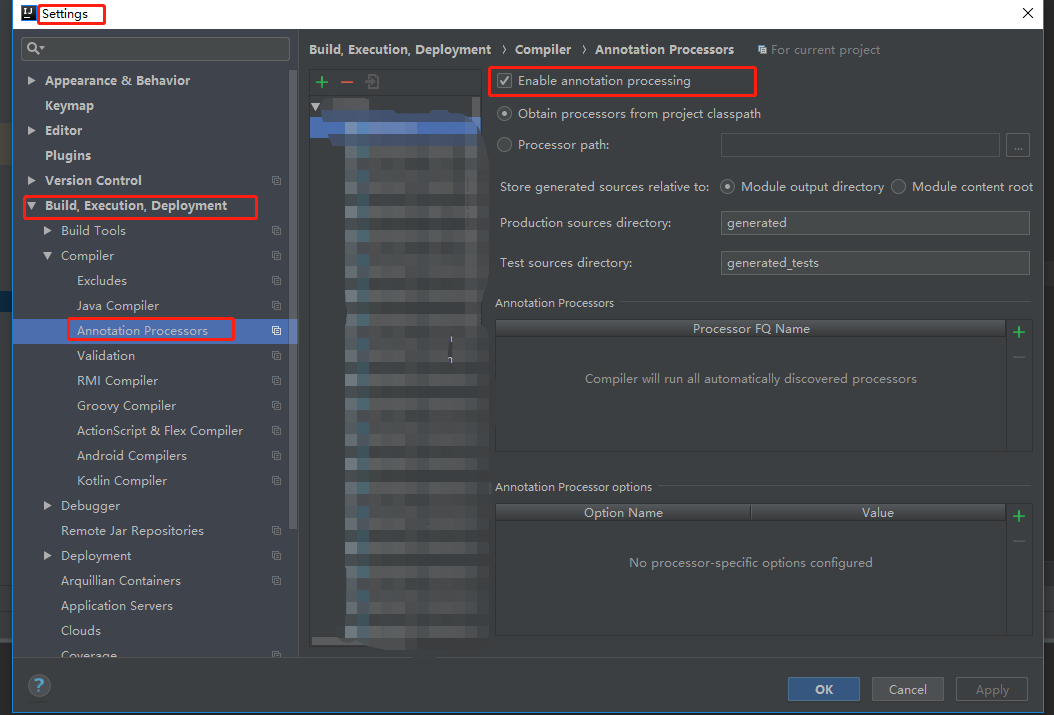The width and height of the screenshot is (1054, 715).
Task: Click project-level icon beside Version Control
Action: [276, 181]
